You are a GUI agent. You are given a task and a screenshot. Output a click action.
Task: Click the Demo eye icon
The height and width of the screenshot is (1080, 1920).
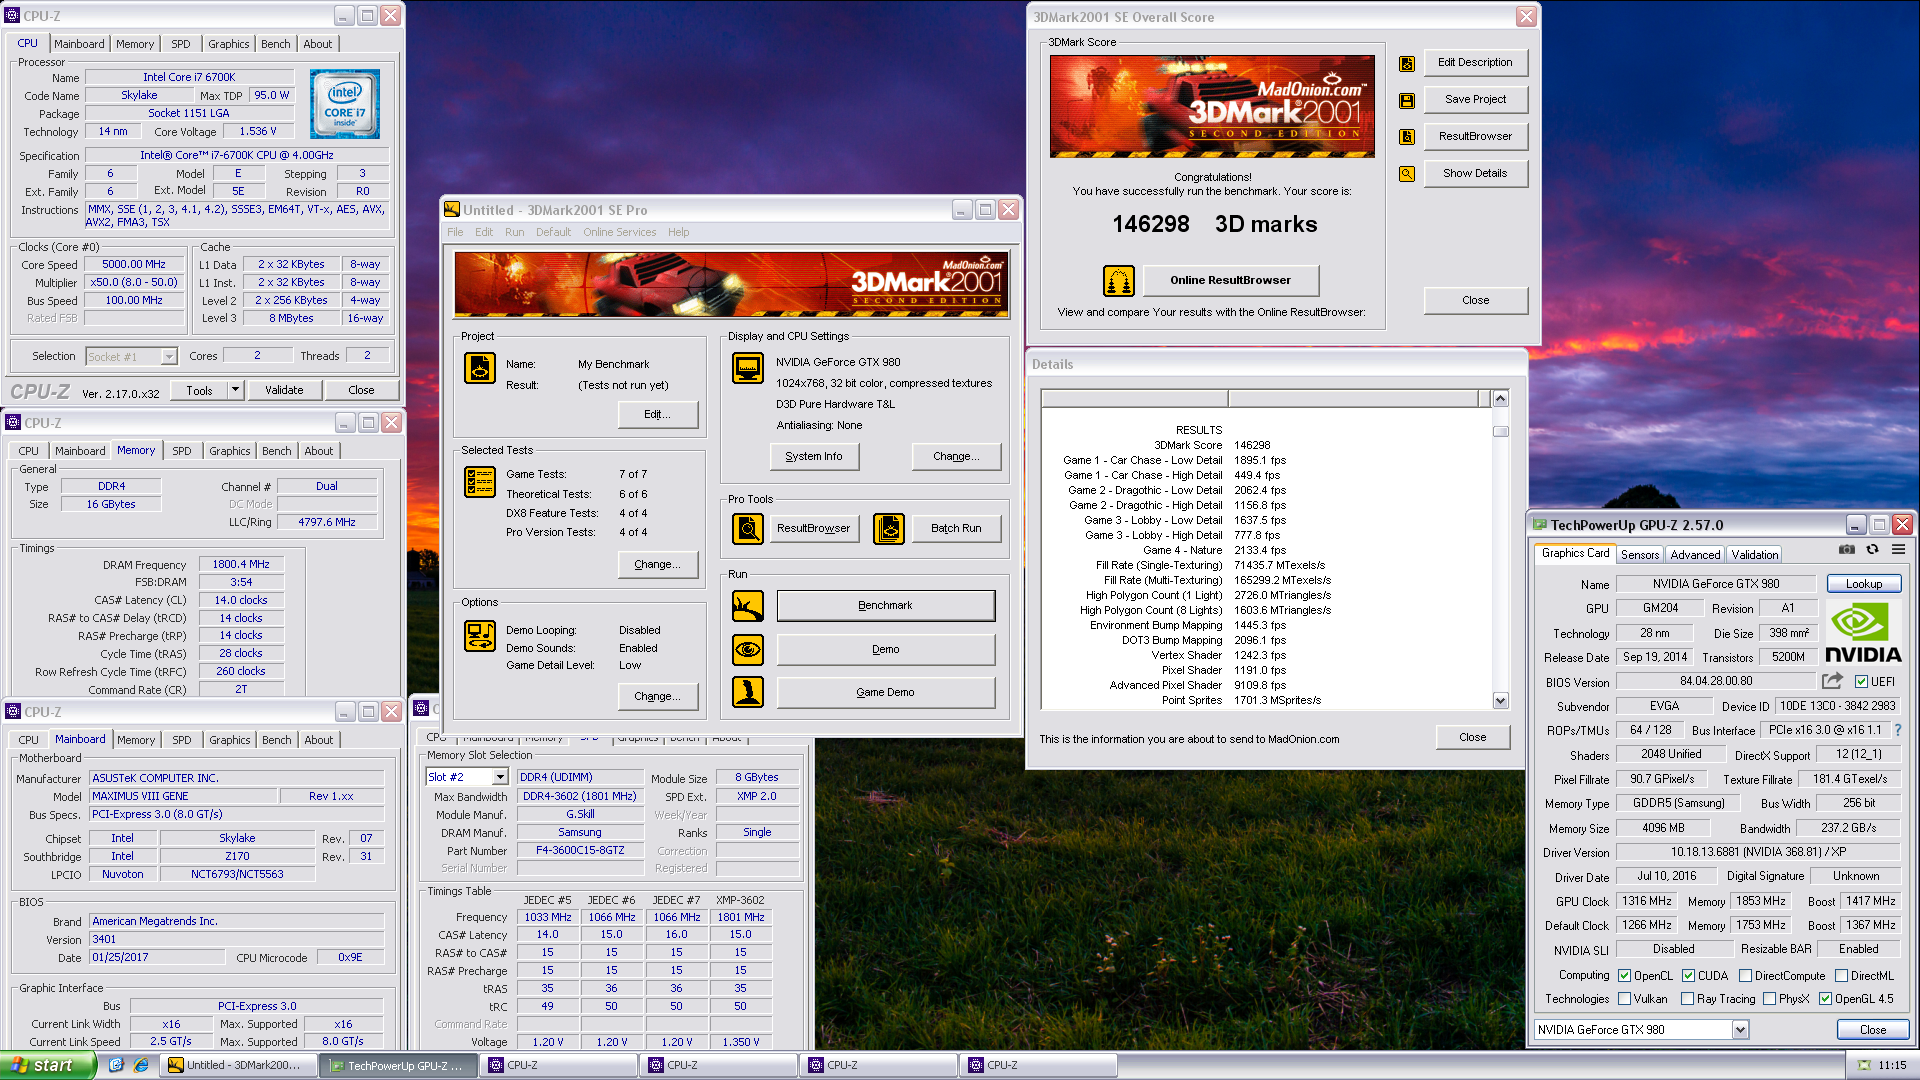[x=748, y=649]
